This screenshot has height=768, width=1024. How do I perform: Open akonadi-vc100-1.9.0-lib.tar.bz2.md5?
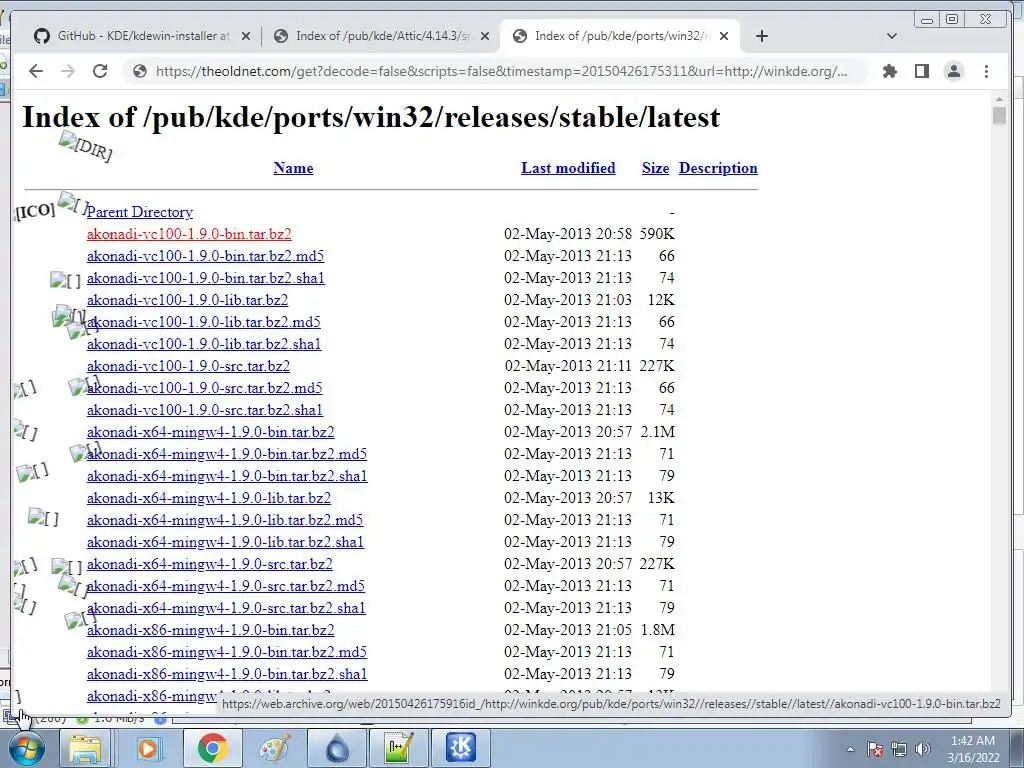(x=204, y=322)
